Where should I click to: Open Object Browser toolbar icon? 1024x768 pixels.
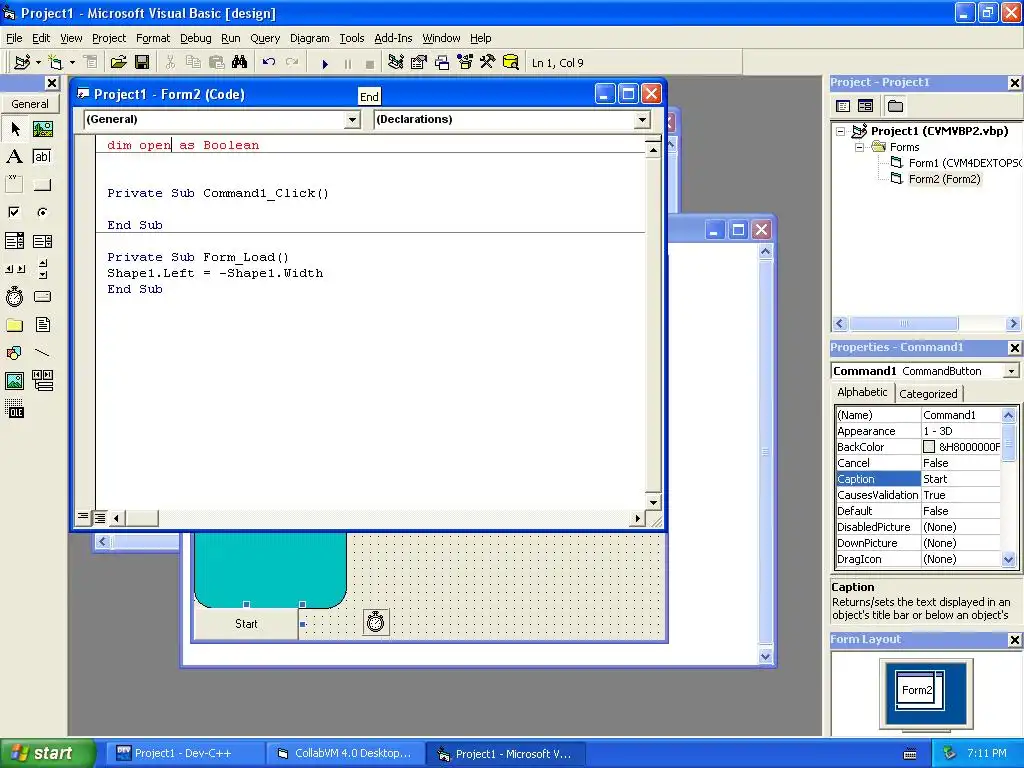pos(465,63)
